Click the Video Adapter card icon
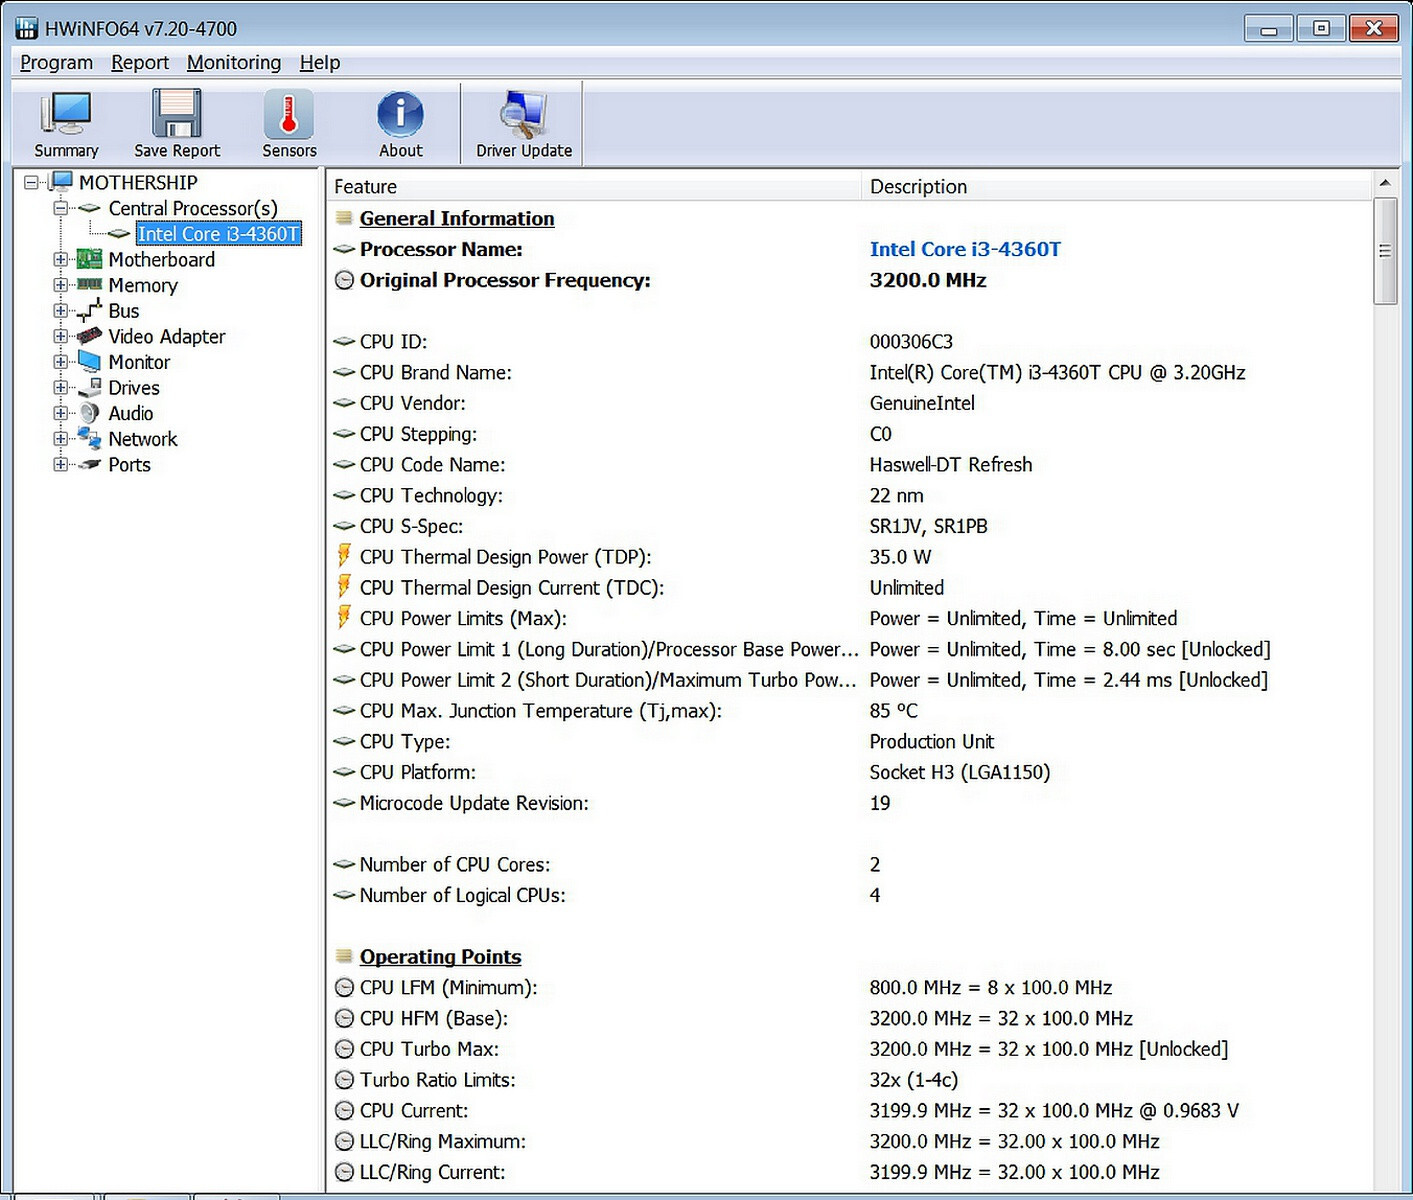Screen dimensions: 1413x1200 pos(90,336)
